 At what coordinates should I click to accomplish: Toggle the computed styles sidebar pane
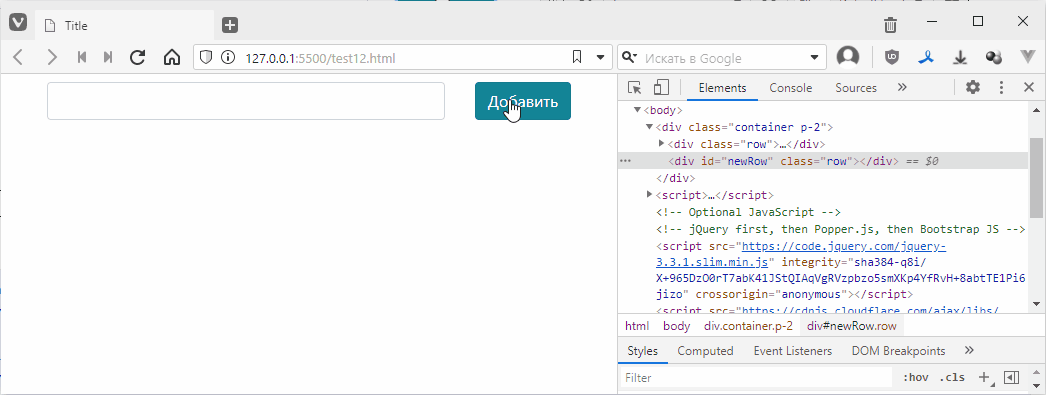tap(1011, 378)
